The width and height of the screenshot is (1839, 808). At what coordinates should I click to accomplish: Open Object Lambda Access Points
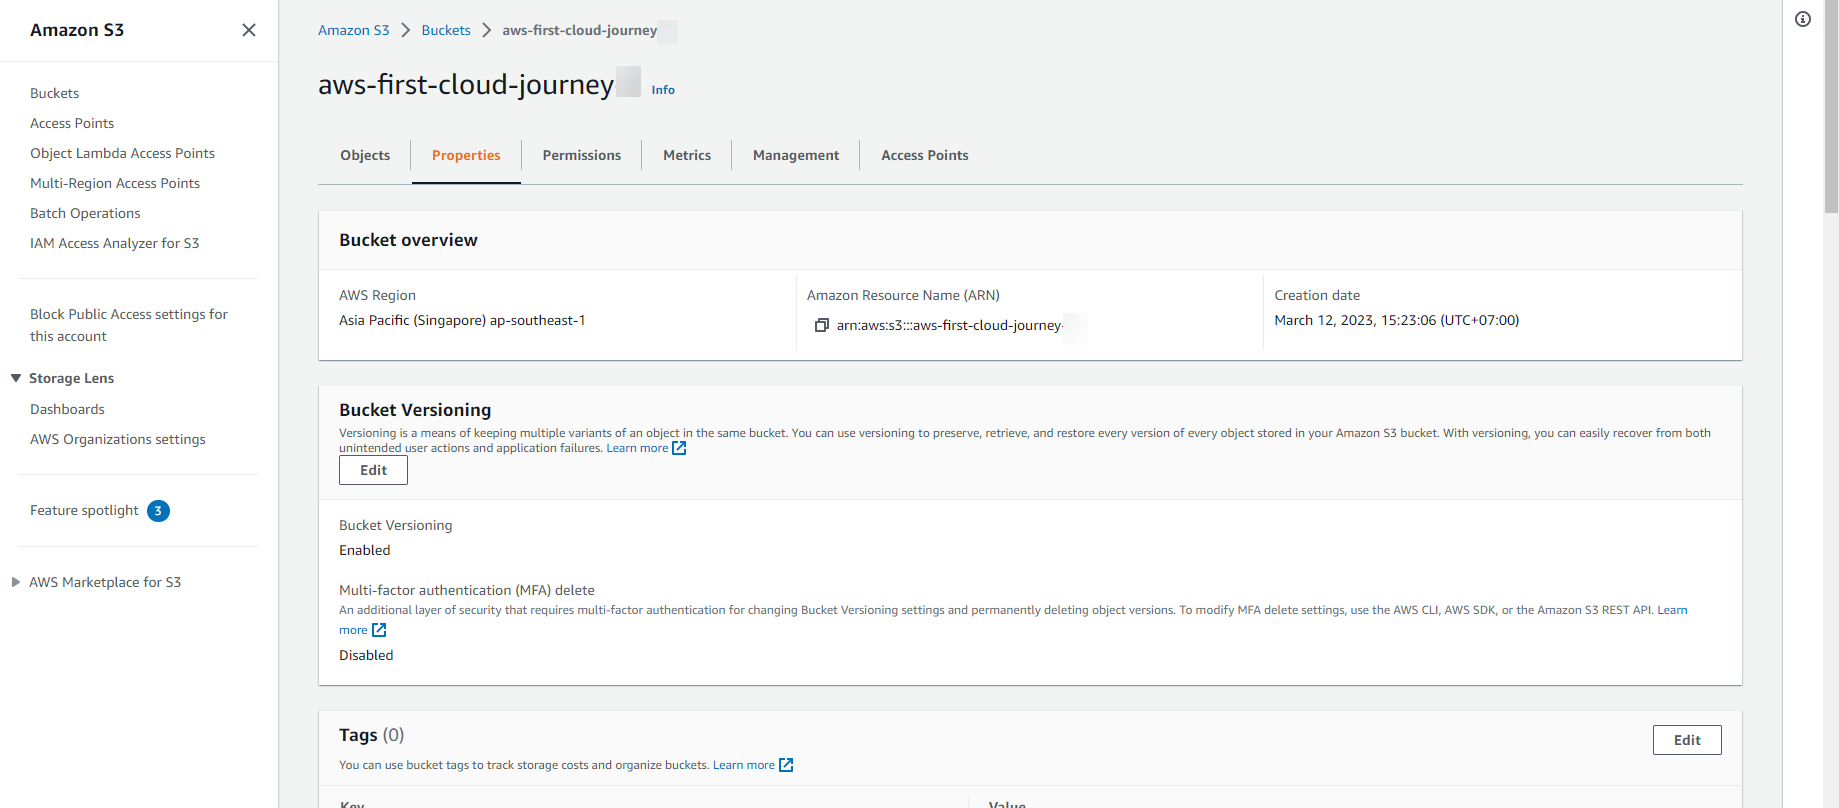[x=122, y=153]
